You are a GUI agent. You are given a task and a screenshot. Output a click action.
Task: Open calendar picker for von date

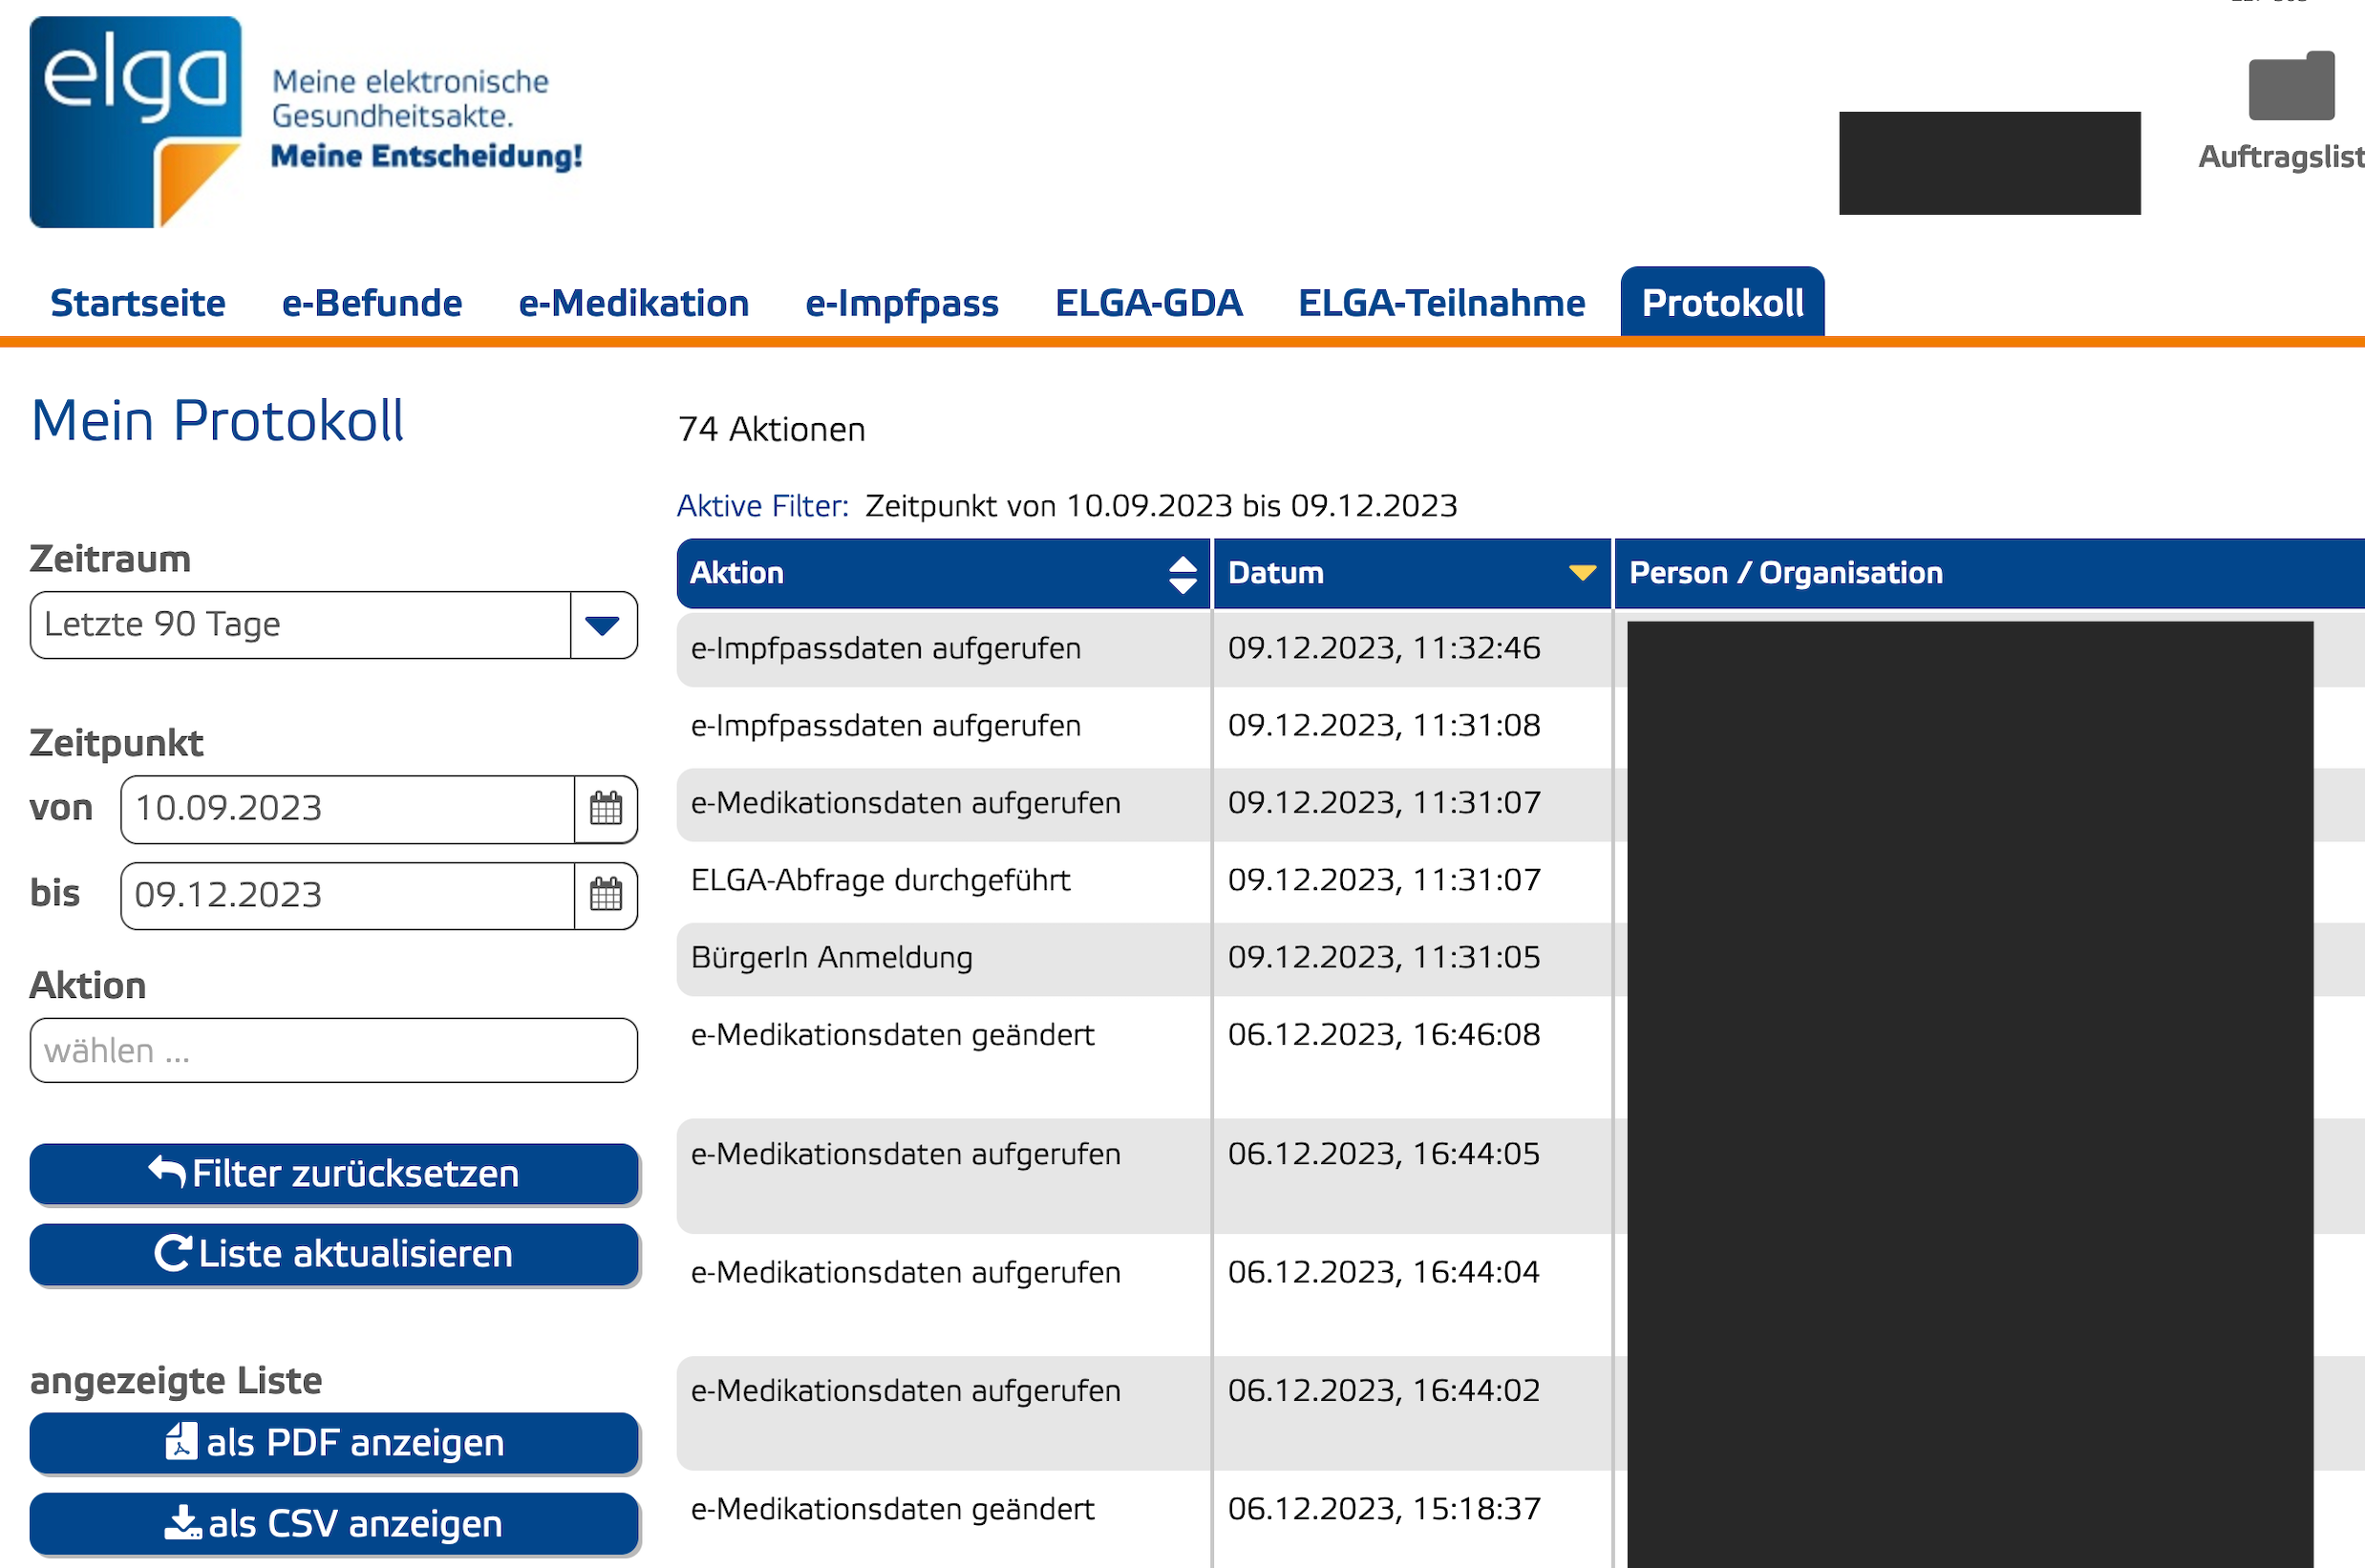click(x=605, y=808)
